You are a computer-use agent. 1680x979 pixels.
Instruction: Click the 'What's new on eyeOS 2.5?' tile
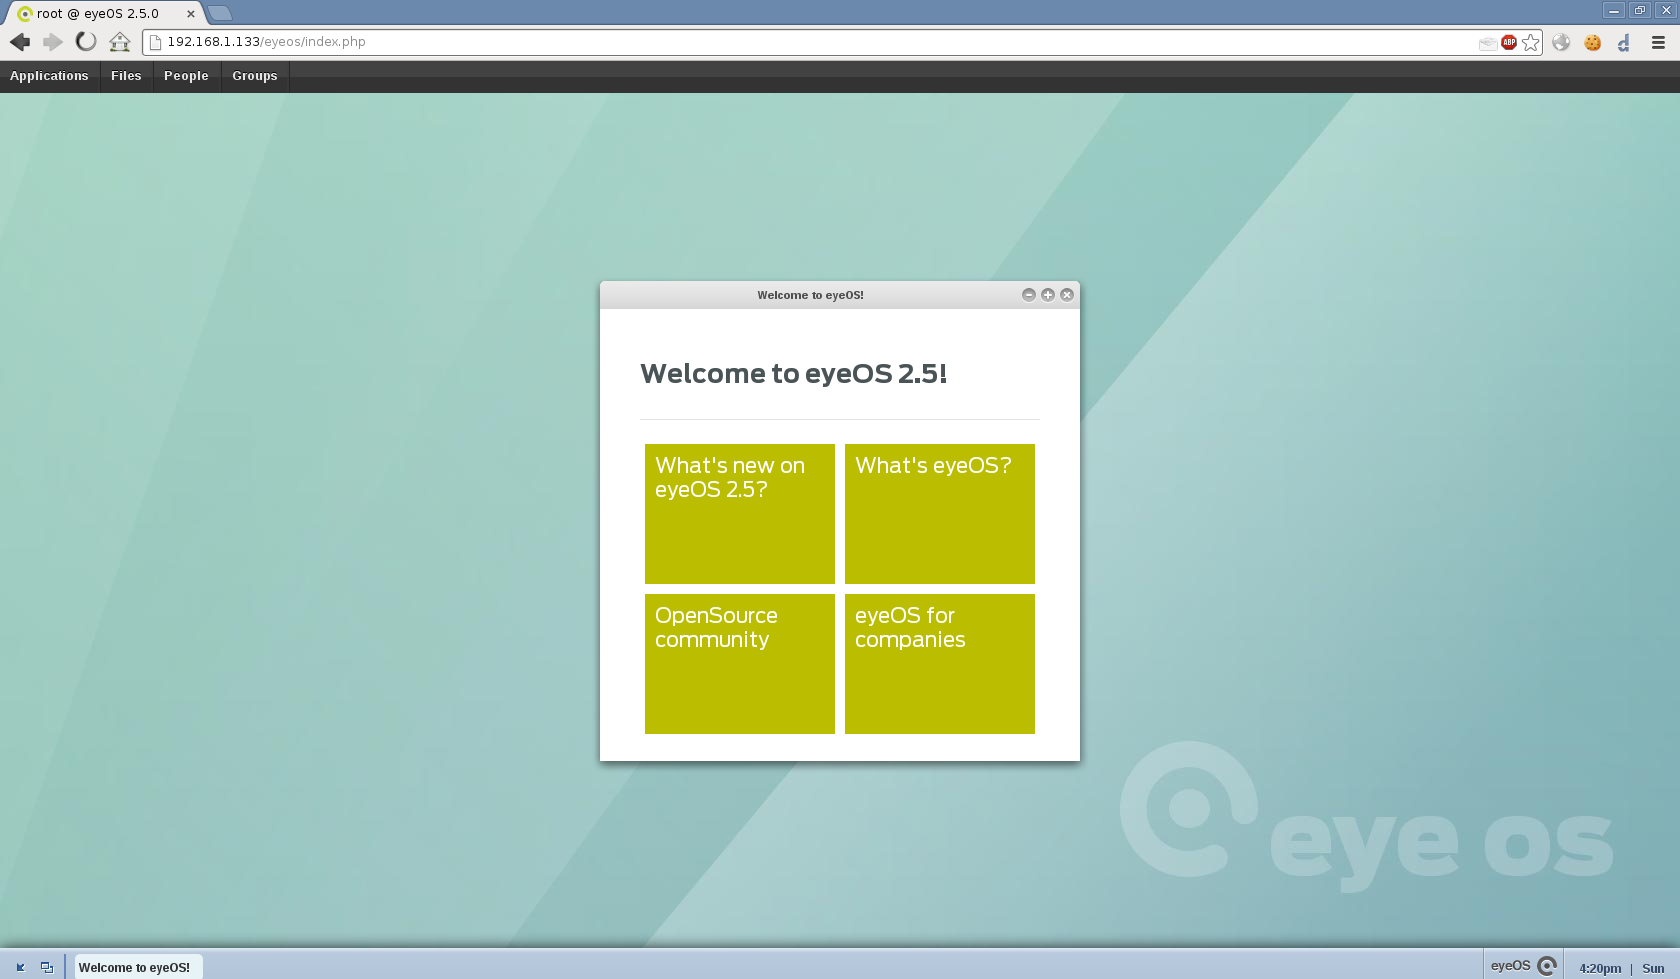739,513
